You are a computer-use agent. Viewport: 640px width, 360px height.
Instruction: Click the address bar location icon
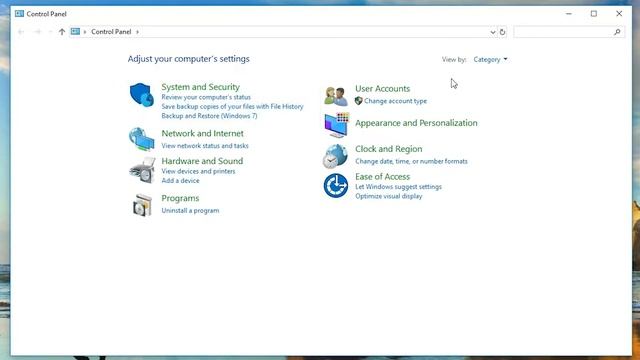75,31
